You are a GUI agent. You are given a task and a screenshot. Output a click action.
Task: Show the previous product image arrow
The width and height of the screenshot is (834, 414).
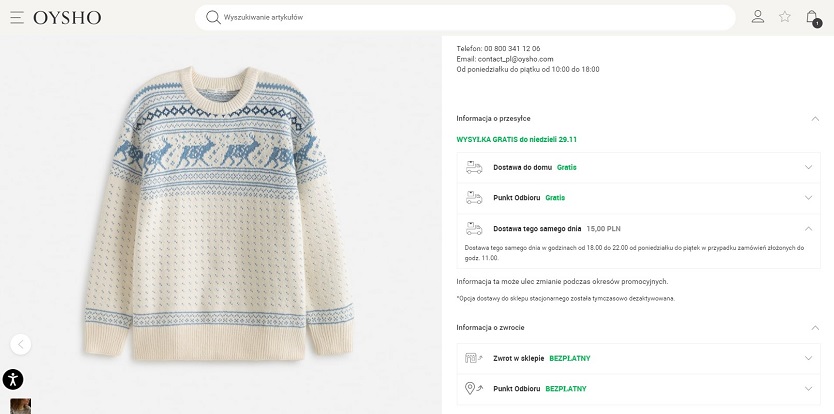click(21, 344)
